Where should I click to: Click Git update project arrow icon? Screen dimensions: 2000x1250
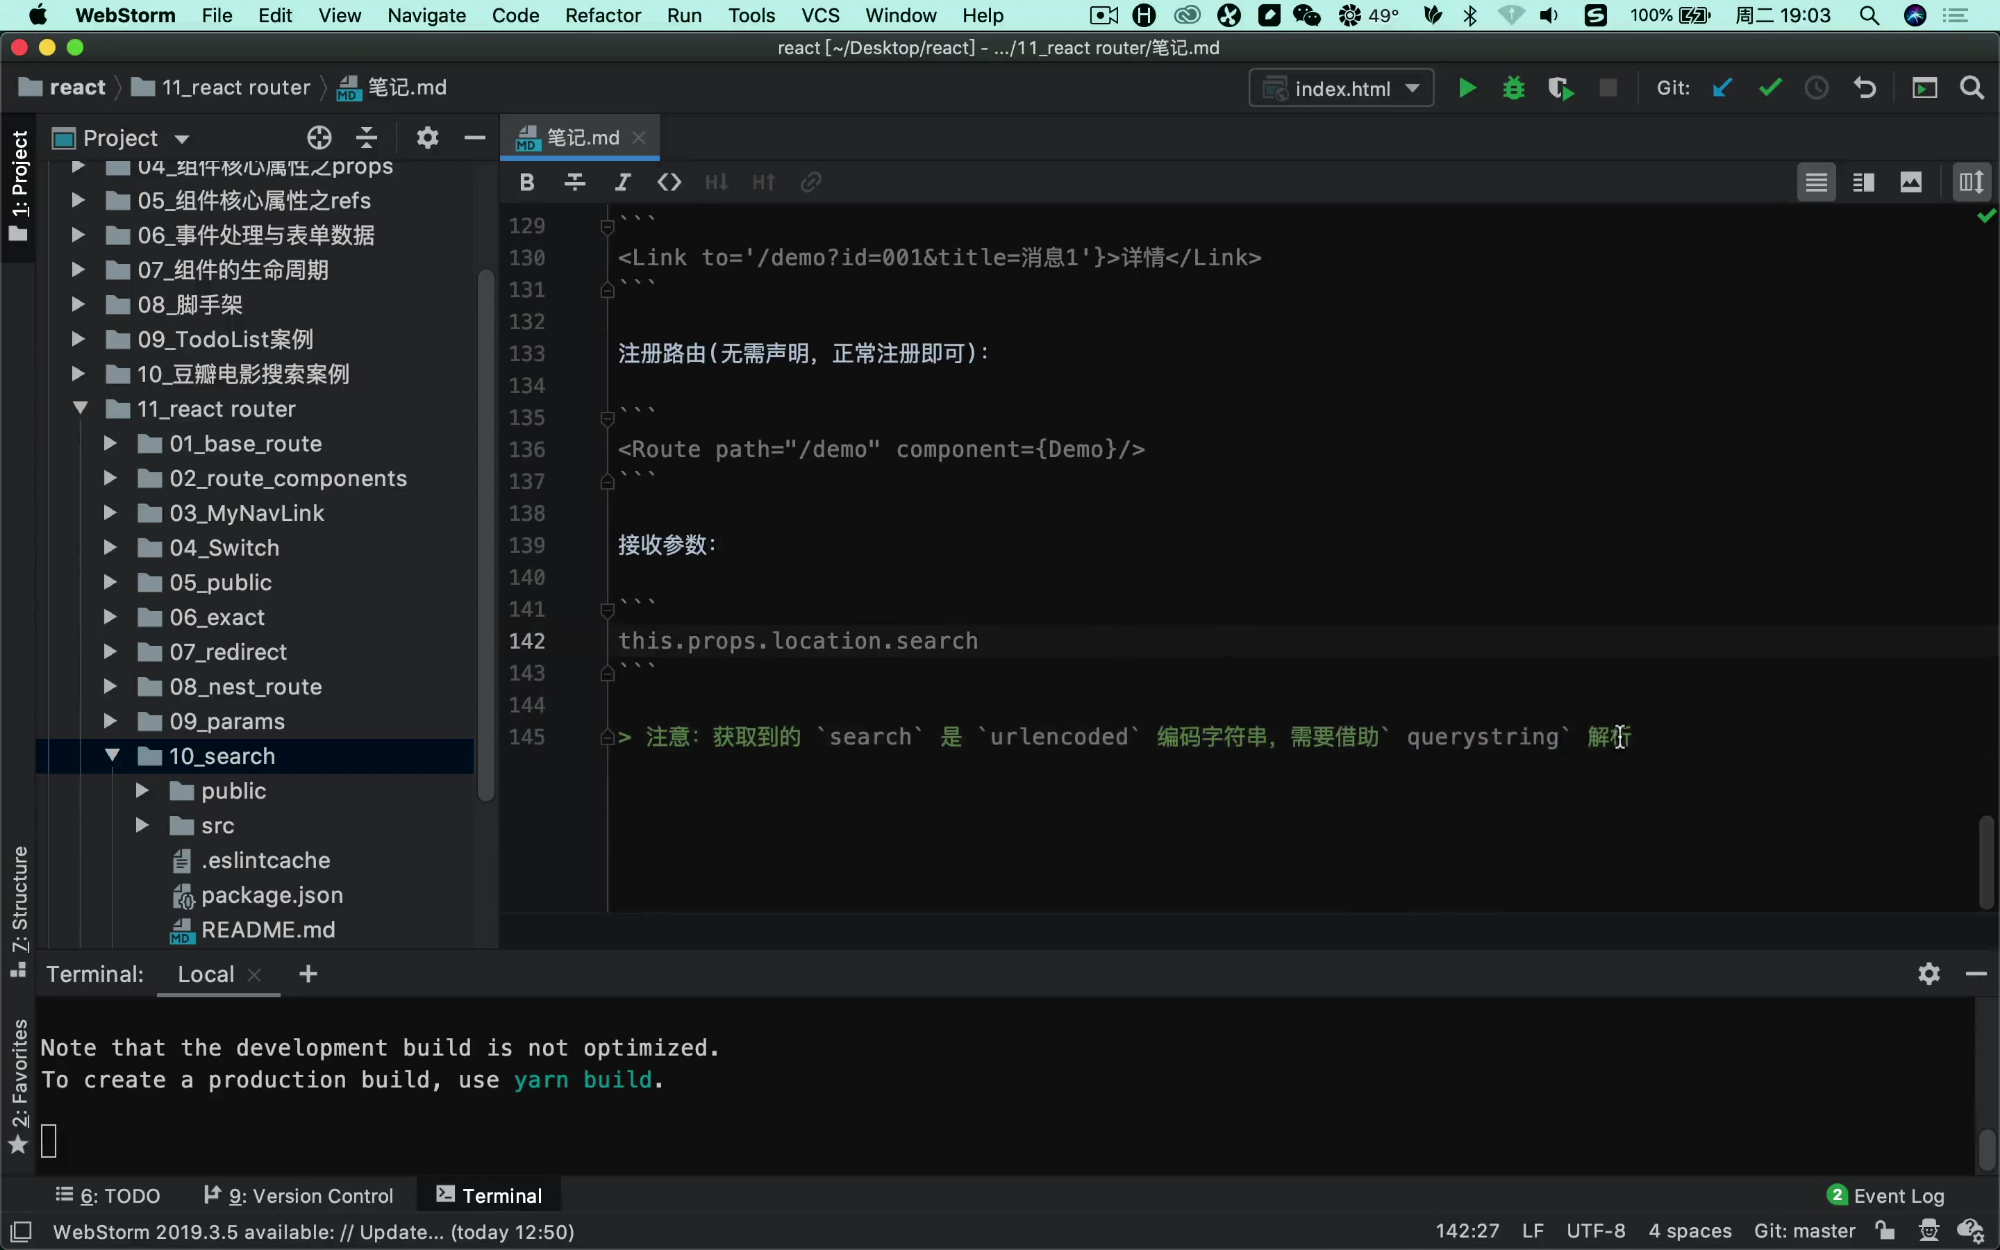(x=1722, y=88)
